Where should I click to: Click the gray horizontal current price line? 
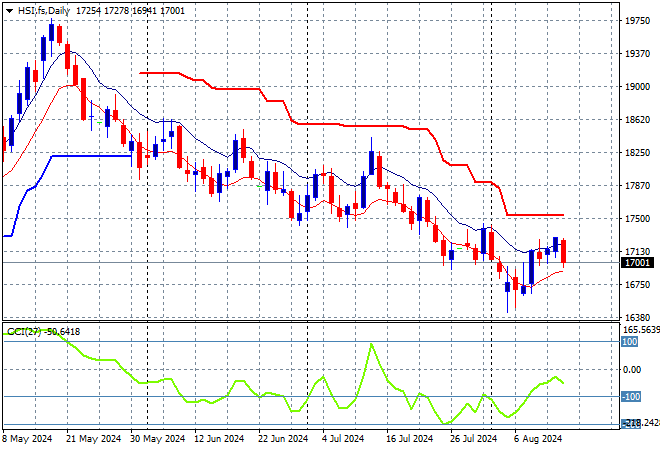(x=311, y=262)
